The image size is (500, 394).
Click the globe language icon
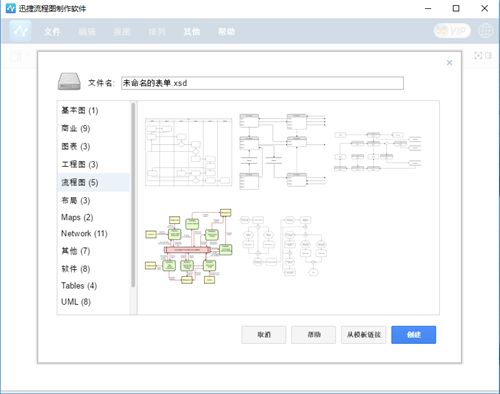486,31
